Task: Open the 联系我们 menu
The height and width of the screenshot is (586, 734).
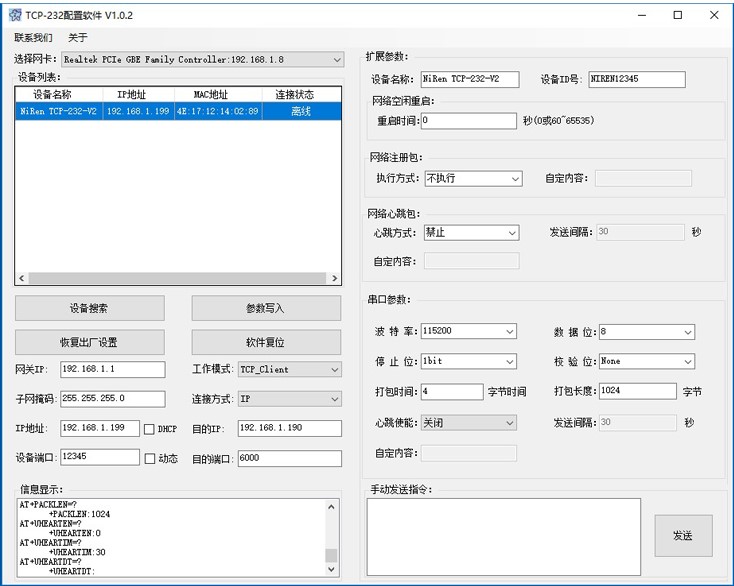Action: point(33,37)
